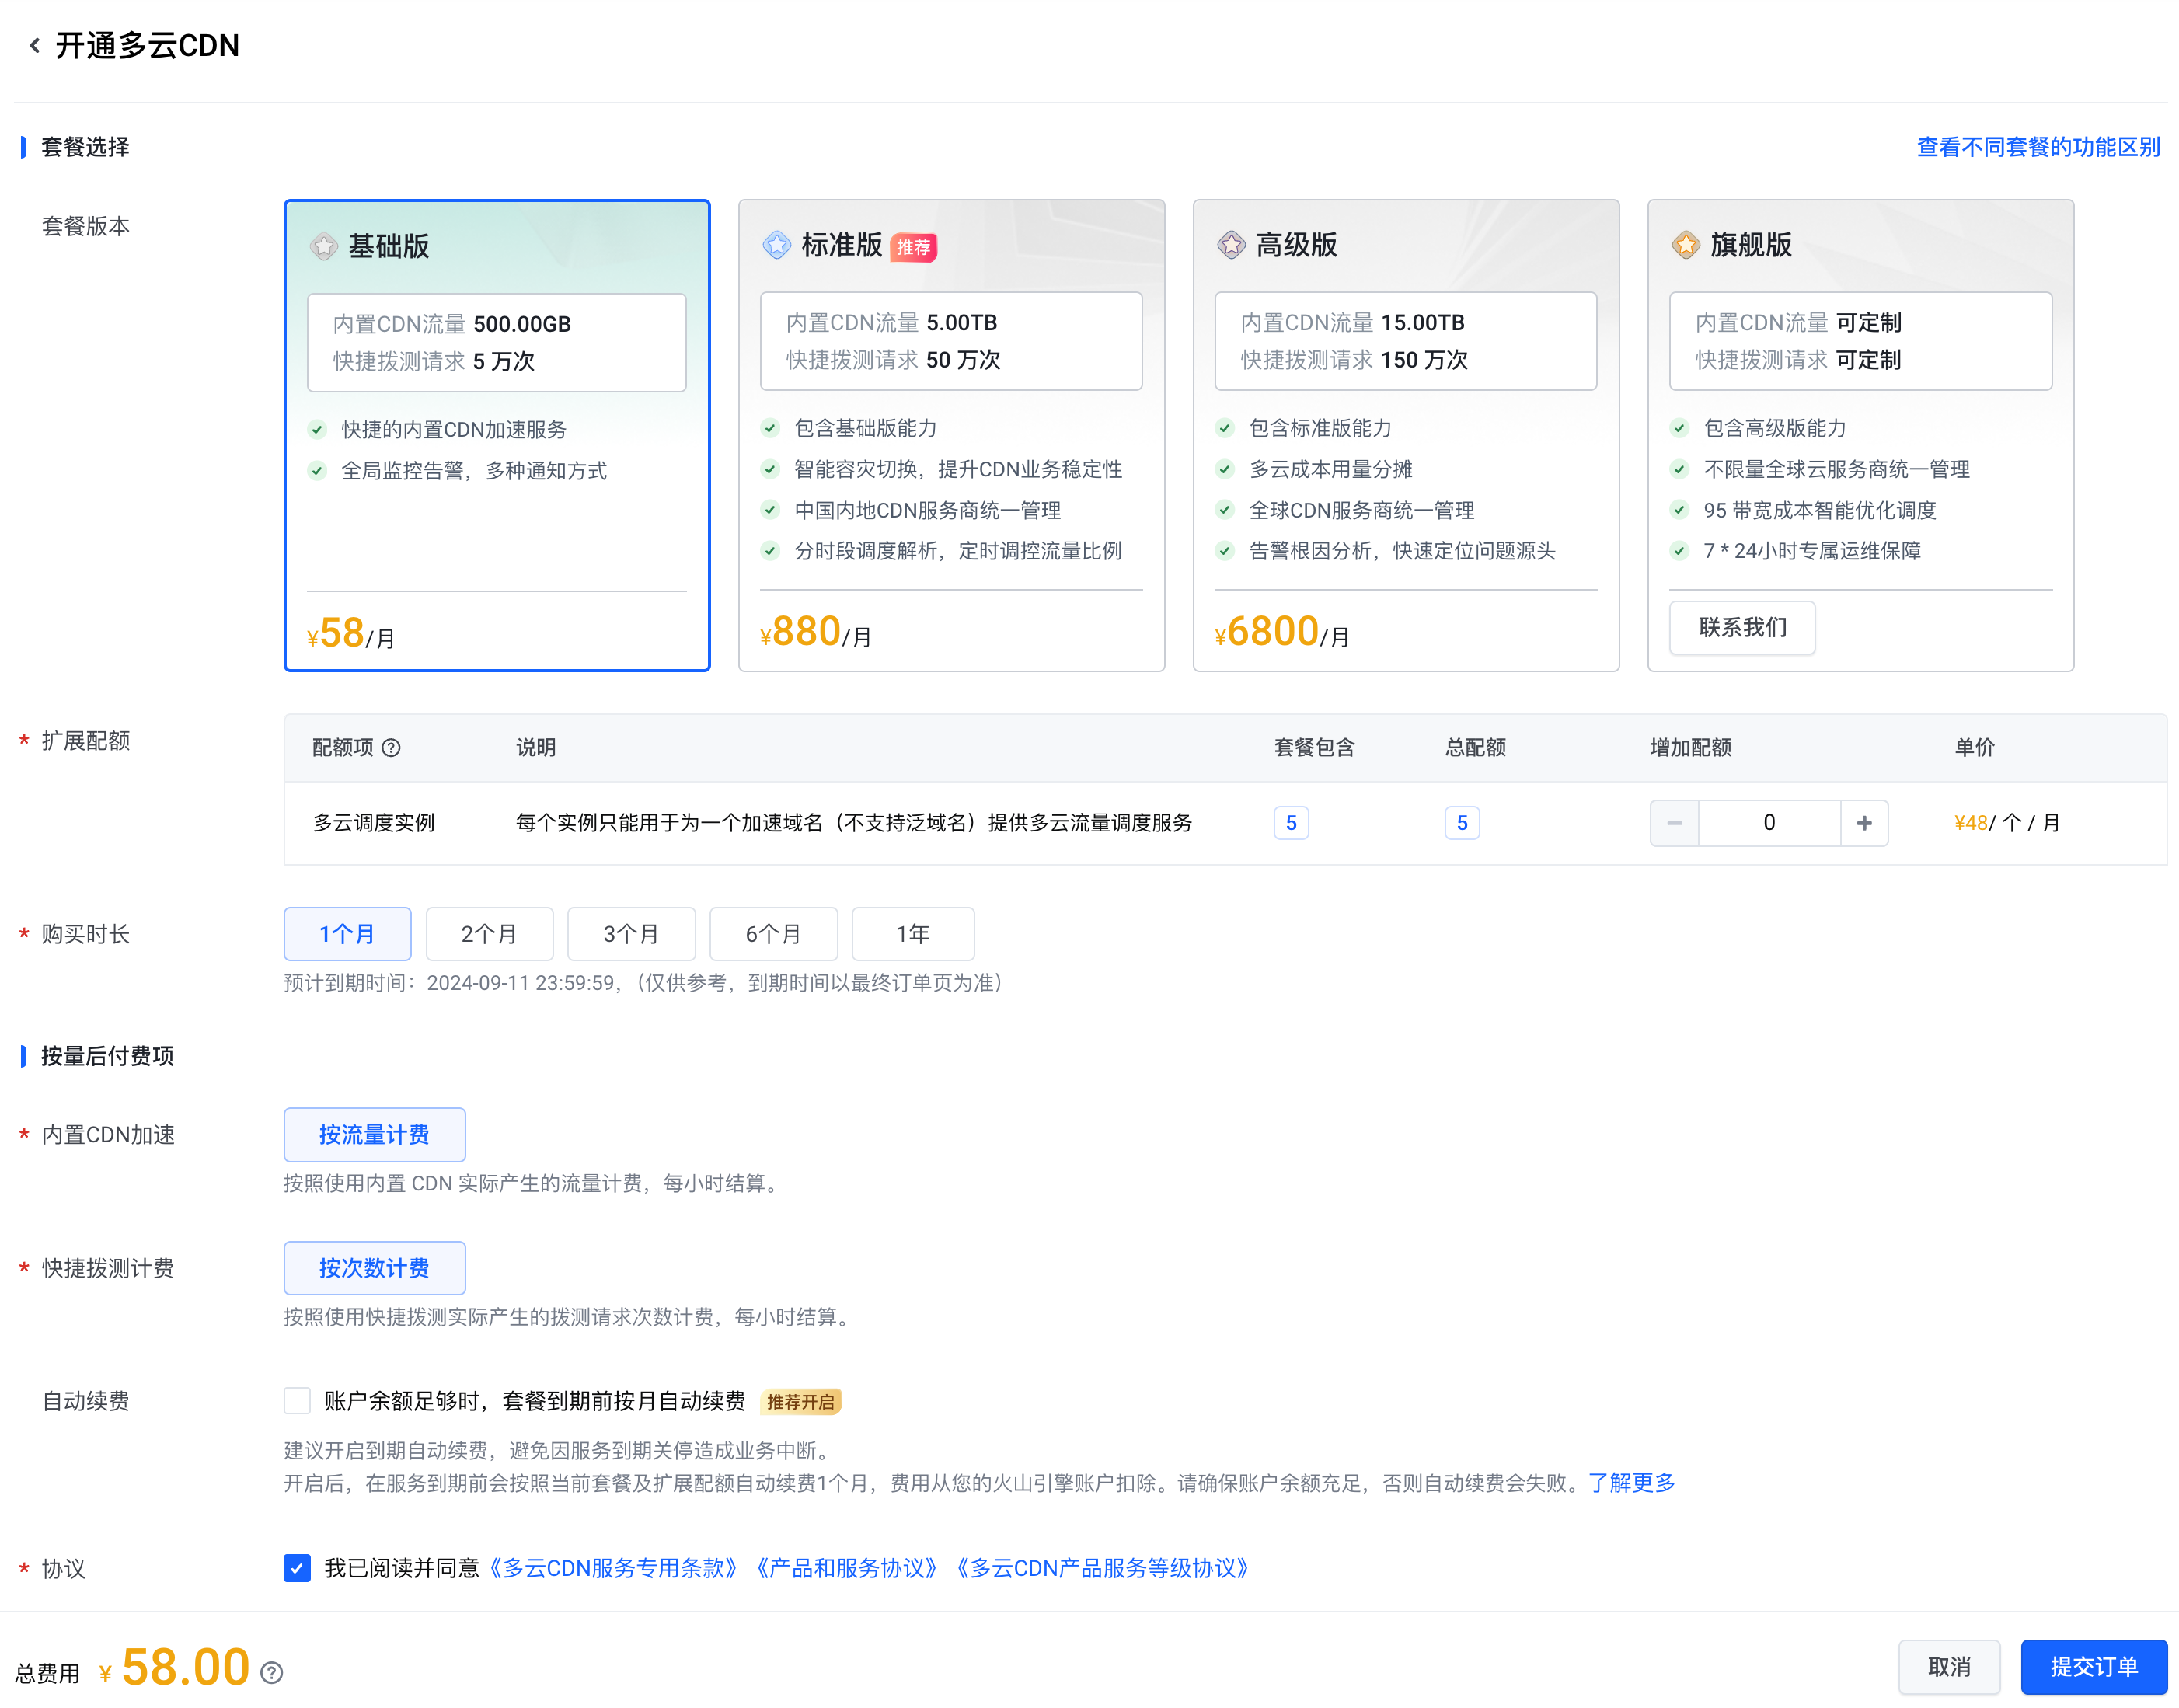Click checkmark beside 7 * 24小时专属运维保障

click(x=1680, y=551)
